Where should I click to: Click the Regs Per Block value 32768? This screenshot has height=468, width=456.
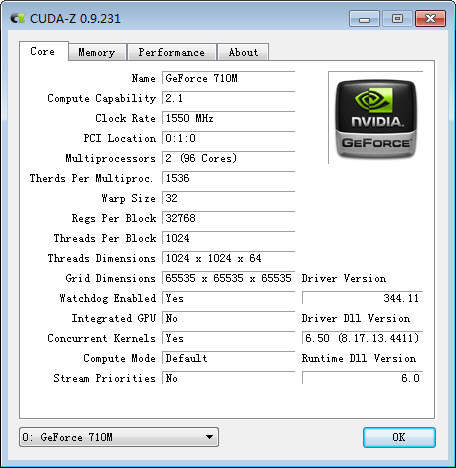pos(229,218)
